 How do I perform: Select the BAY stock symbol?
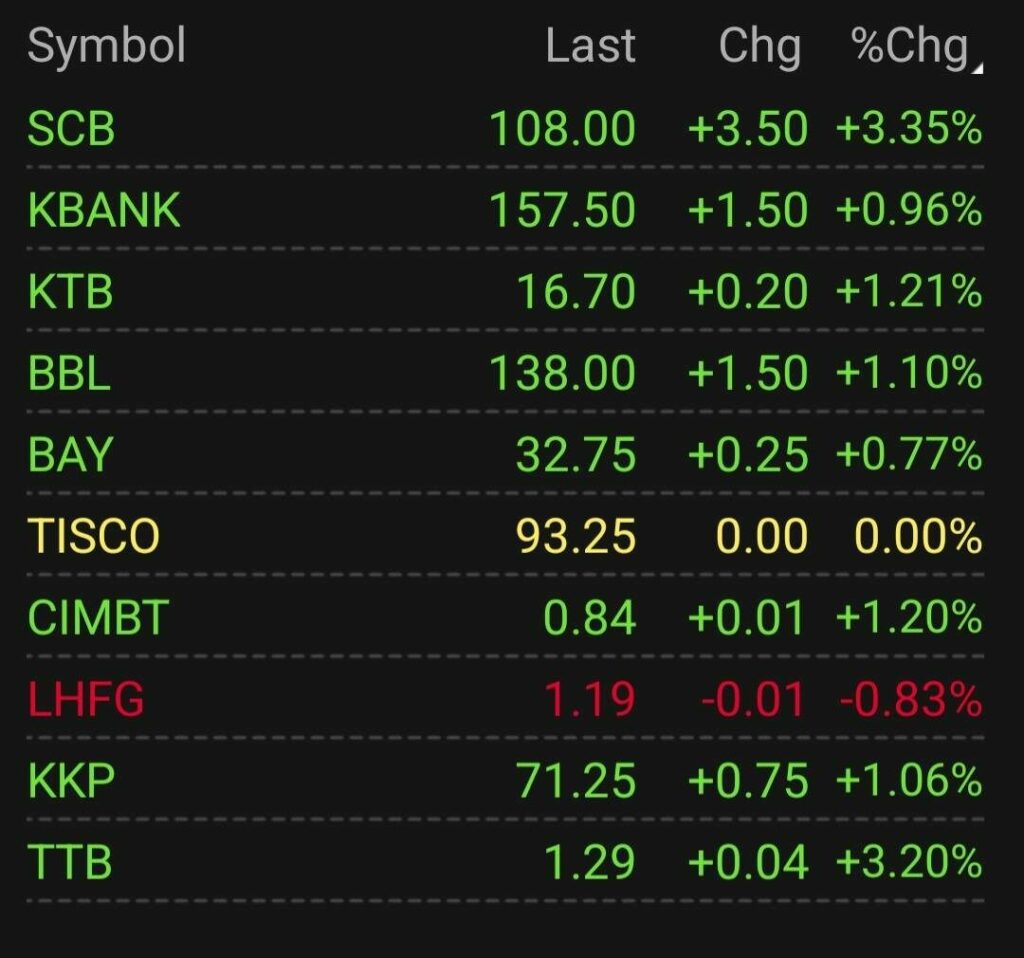pyautogui.click(x=70, y=455)
